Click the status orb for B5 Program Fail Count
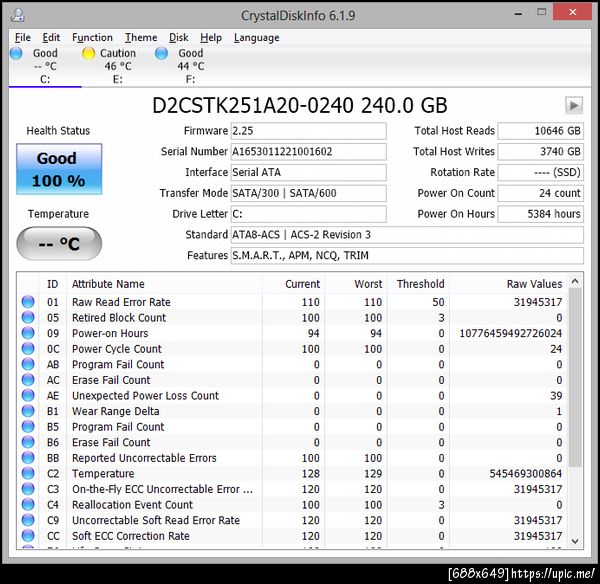Viewport: 600px width, 584px height. (x=28, y=427)
